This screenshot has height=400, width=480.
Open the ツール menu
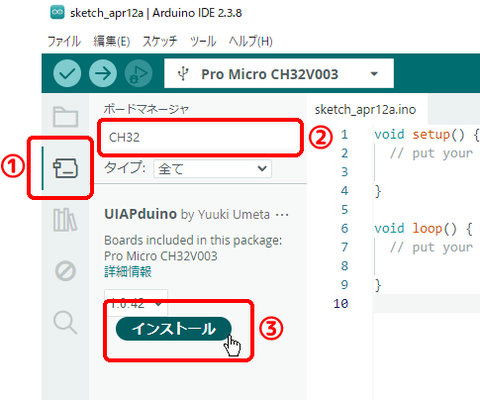point(203,41)
